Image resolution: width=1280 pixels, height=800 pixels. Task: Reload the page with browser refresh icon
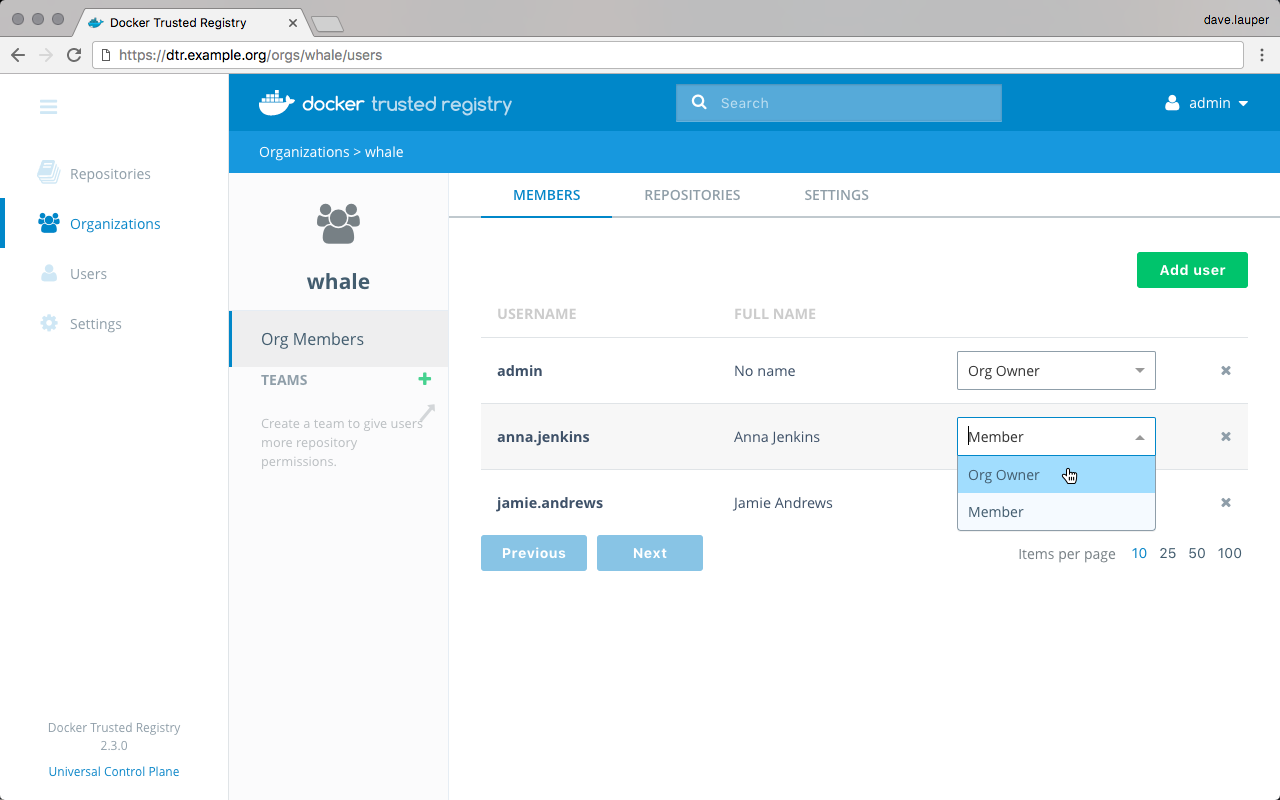coord(74,55)
